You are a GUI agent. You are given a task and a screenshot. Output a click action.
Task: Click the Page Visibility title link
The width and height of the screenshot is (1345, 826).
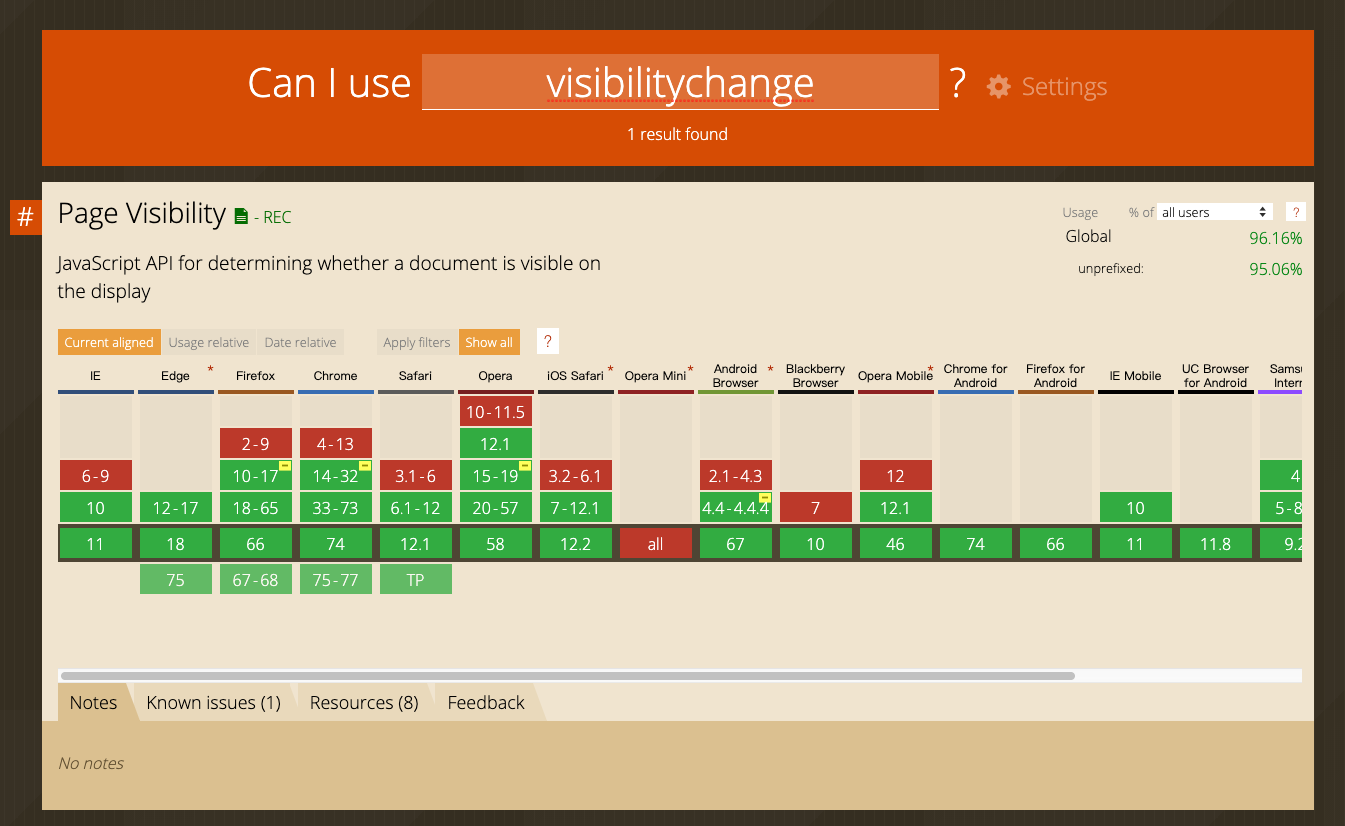(x=142, y=213)
